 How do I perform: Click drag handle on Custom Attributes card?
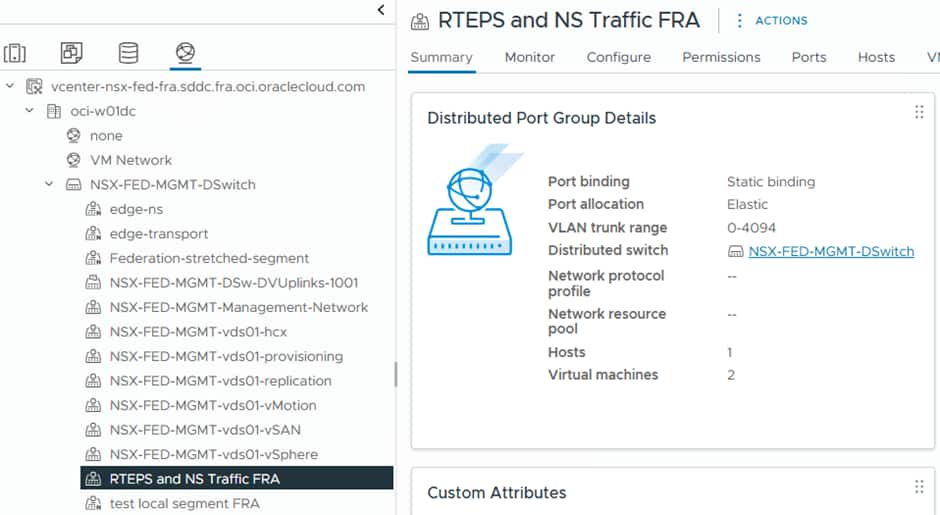[919, 487]
